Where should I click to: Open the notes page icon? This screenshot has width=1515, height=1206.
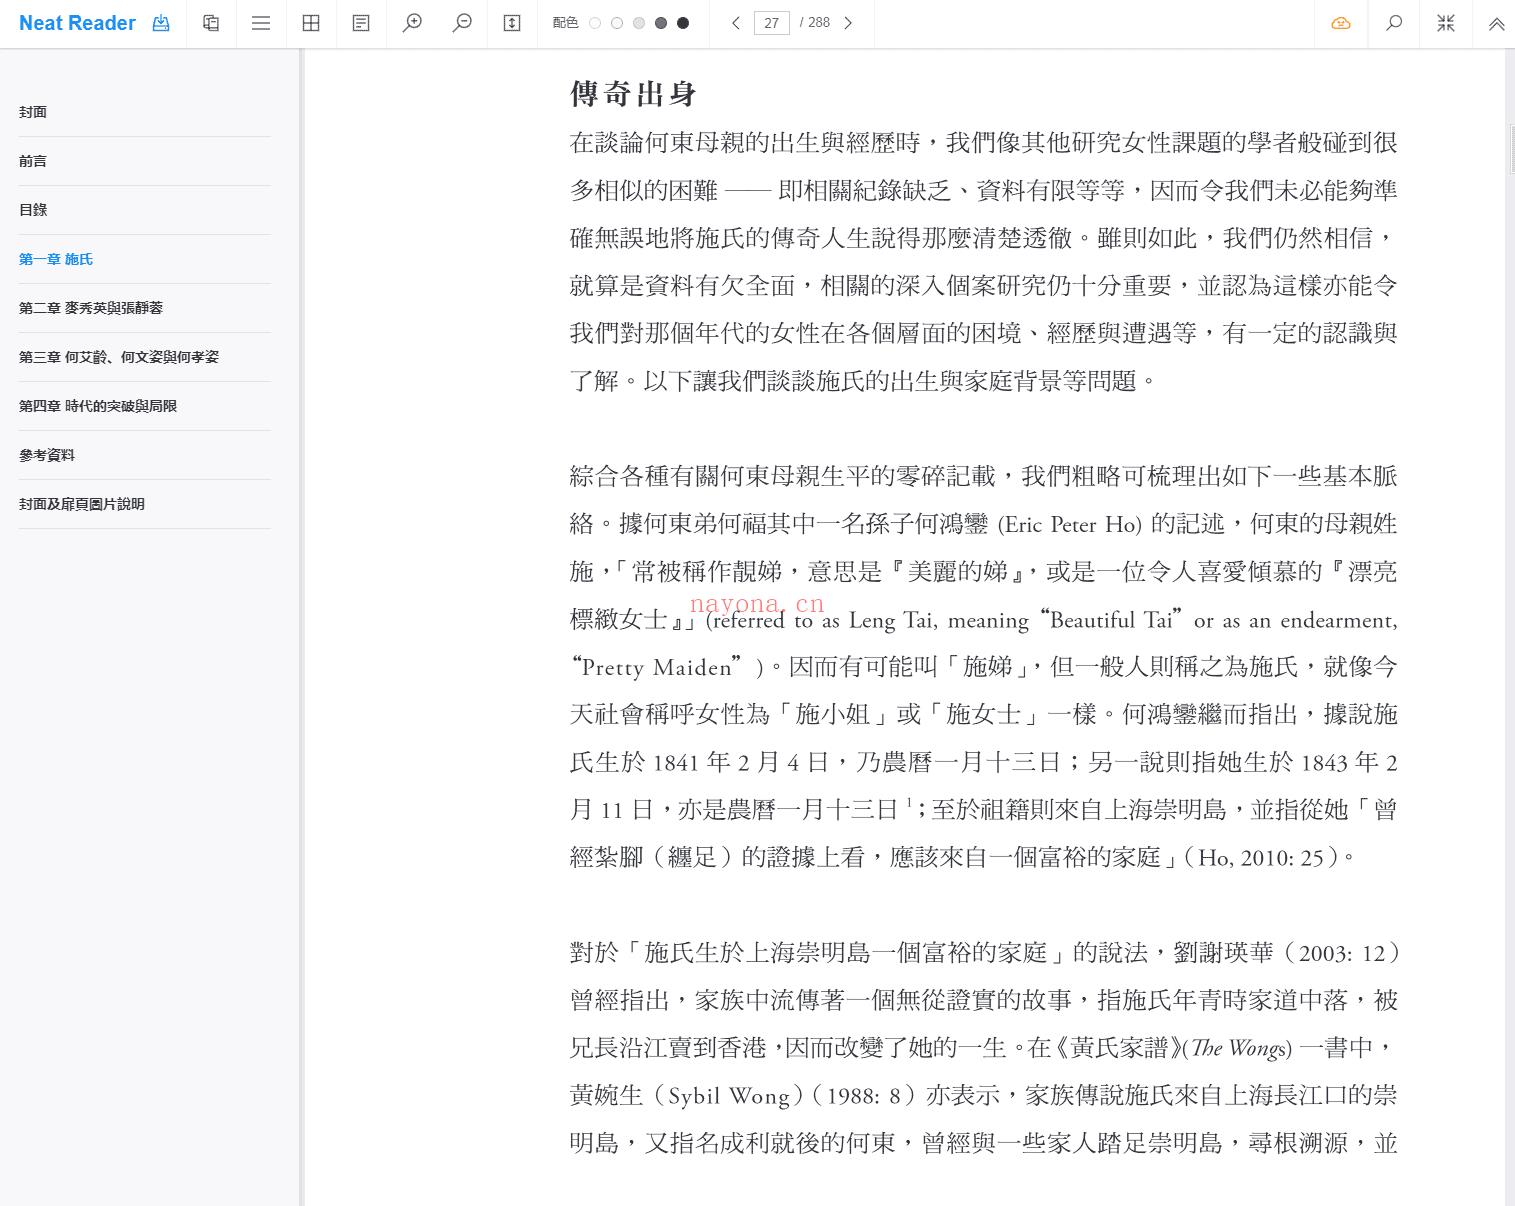(361, 23)
